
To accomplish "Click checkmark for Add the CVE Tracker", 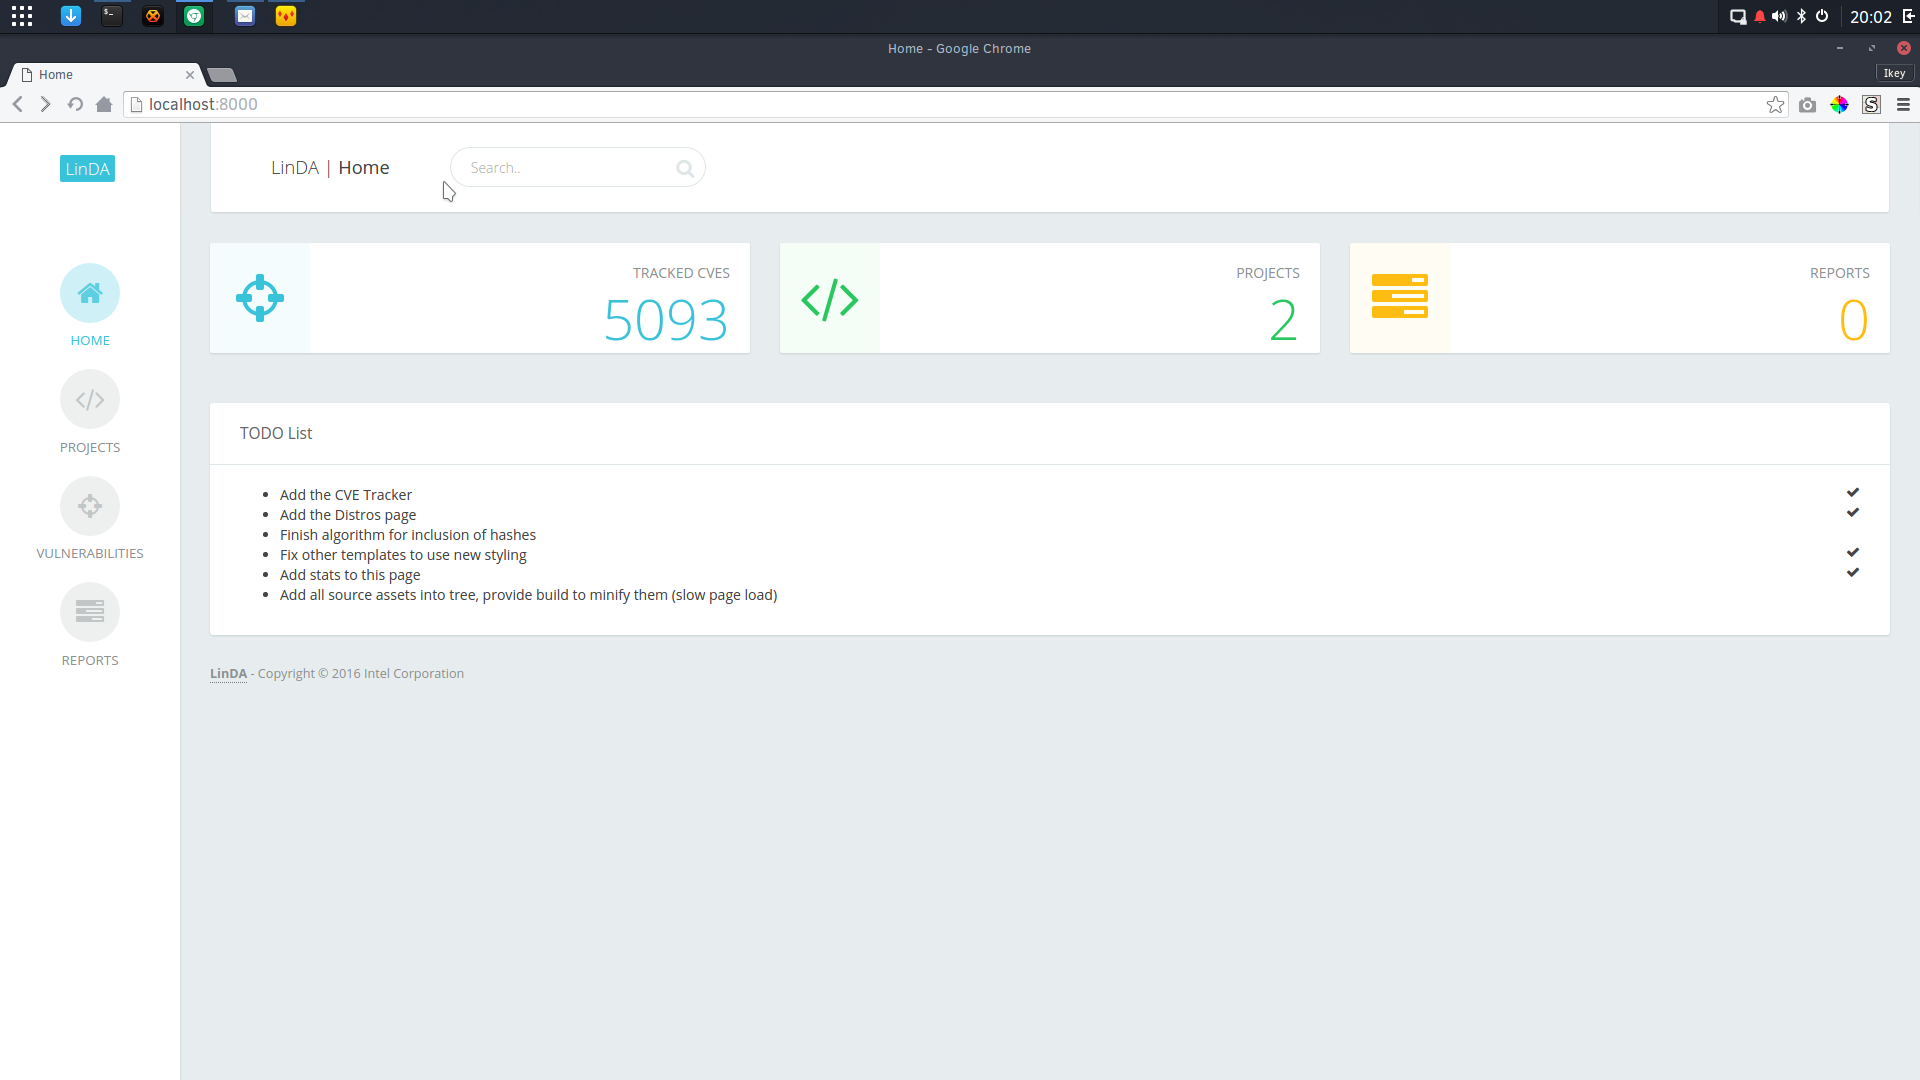I will click(1853, 493).
